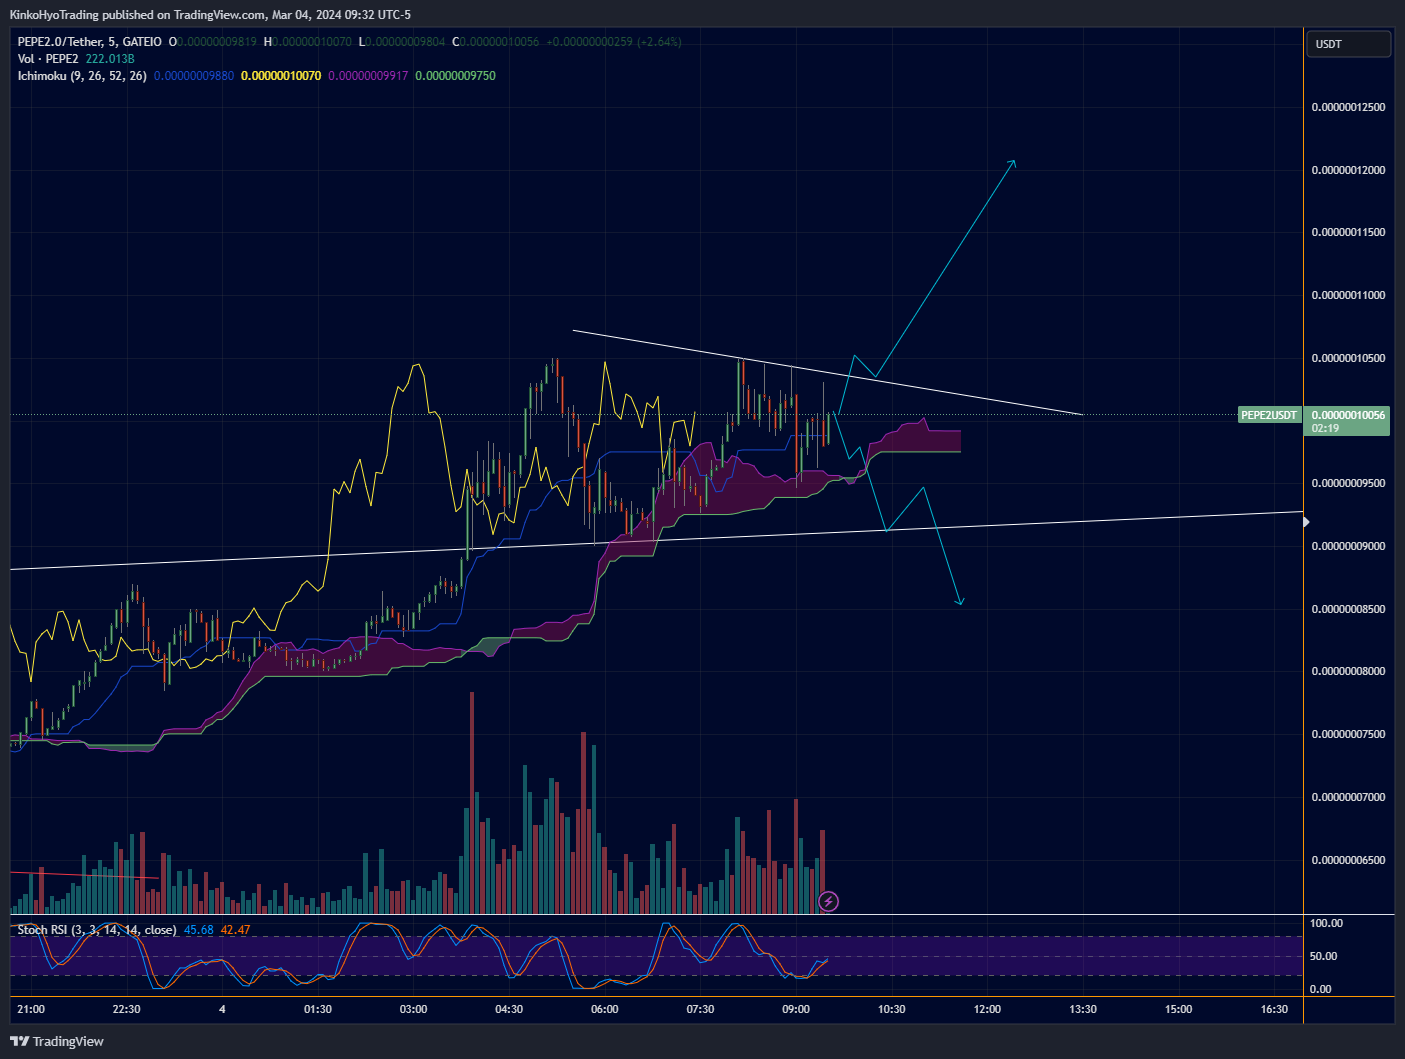The height and width of the screenshot is (1059, 1405).
Task: Click the 01:30 time axis label
Action: click(x=318, y=1009)
